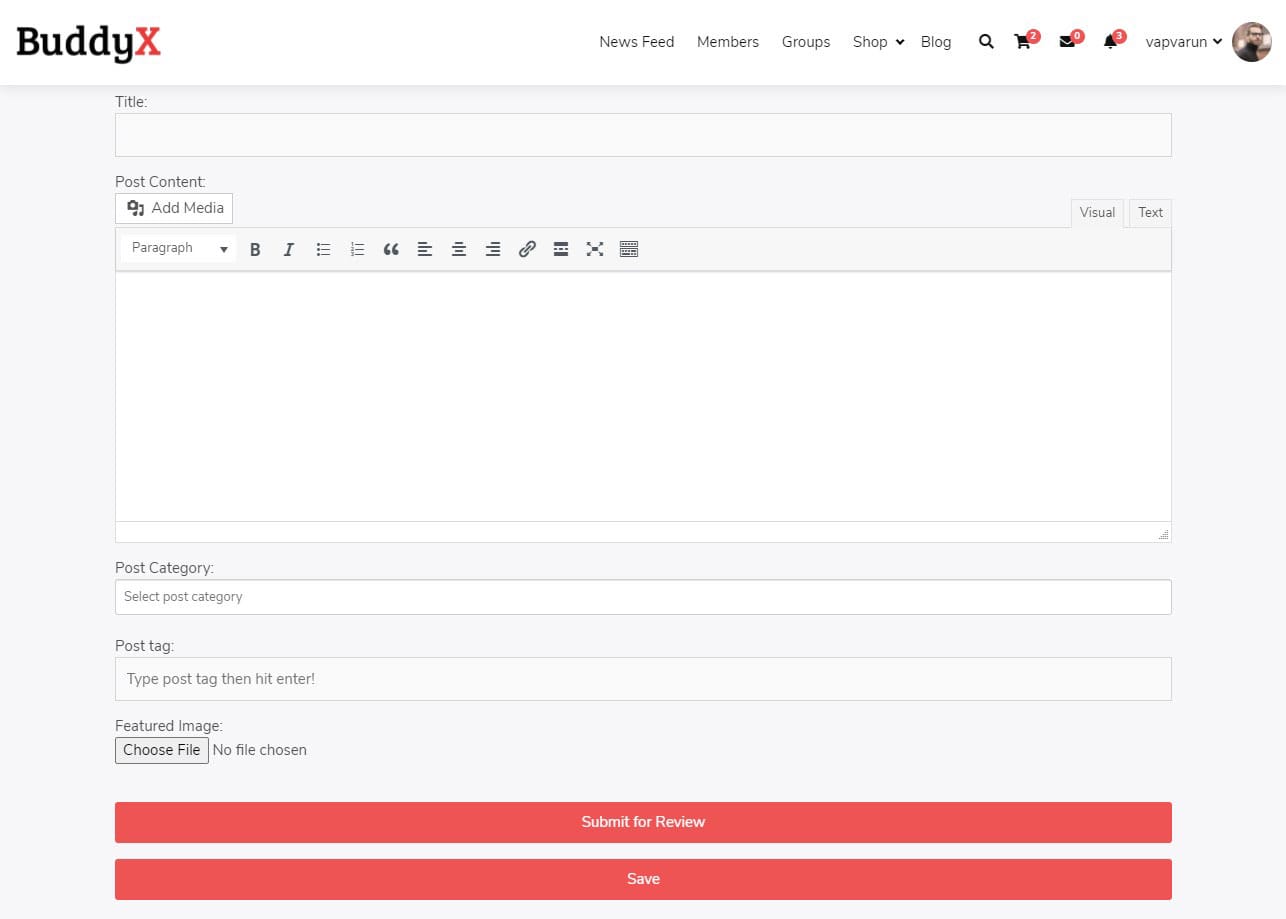Image resolution: width=1286 pixels, height=919 pixels.
Task: Click the Choose File button
Action: coord(162,750)
